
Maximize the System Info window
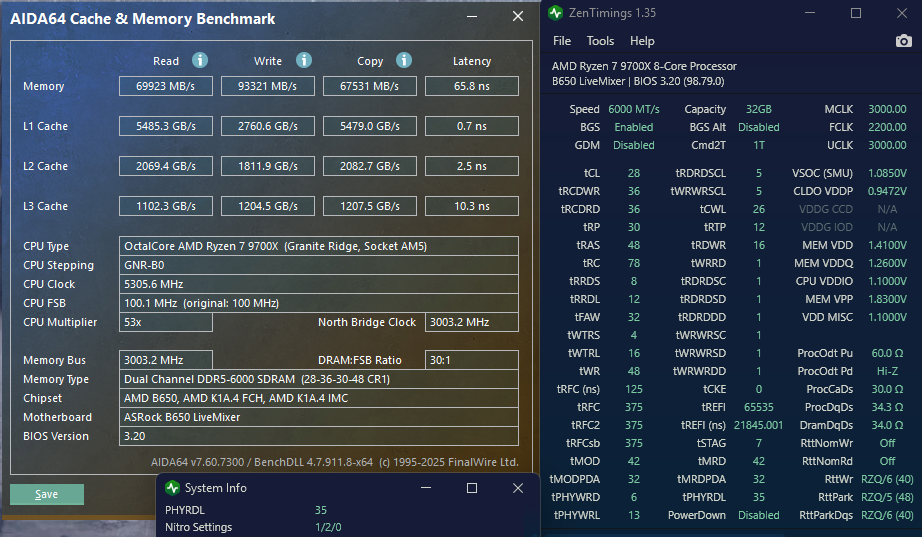point(472,488)
